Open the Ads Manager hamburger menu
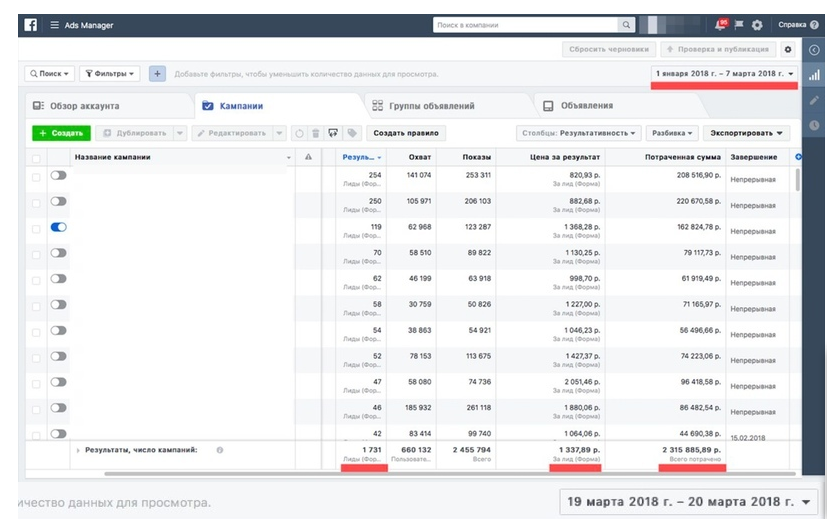Screen dimensions: 827x519 point(54,25)
